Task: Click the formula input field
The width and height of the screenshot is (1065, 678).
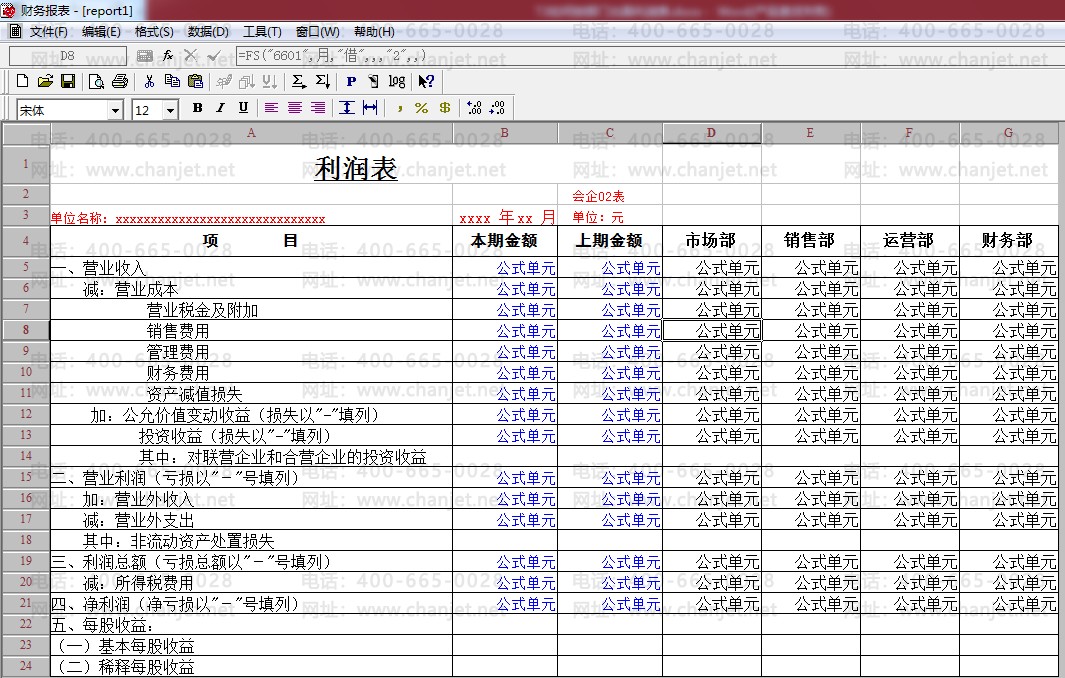Action: click(x=640, y=55)
